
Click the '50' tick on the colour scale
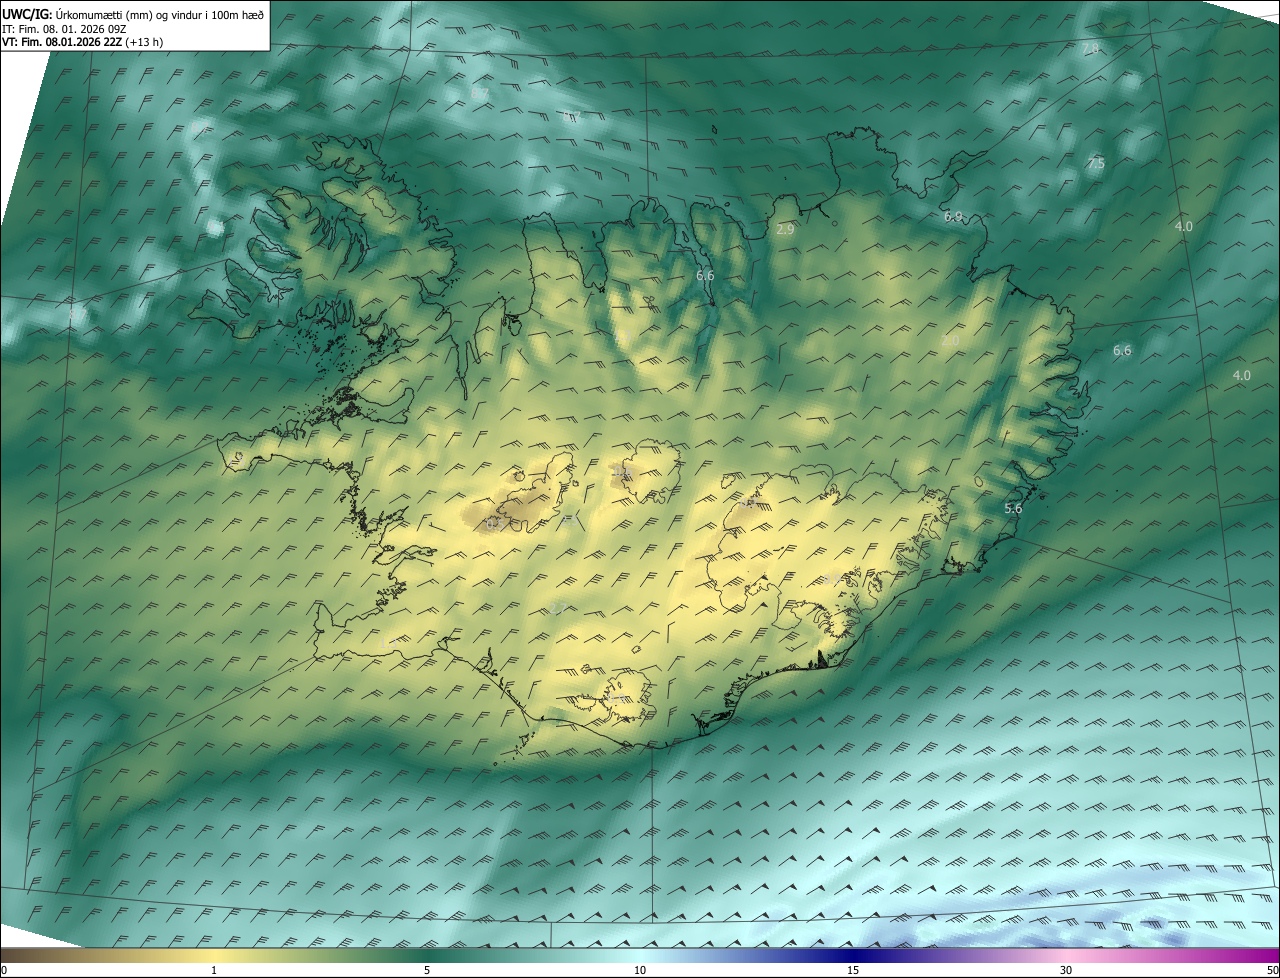click(x=1272, y=970)
